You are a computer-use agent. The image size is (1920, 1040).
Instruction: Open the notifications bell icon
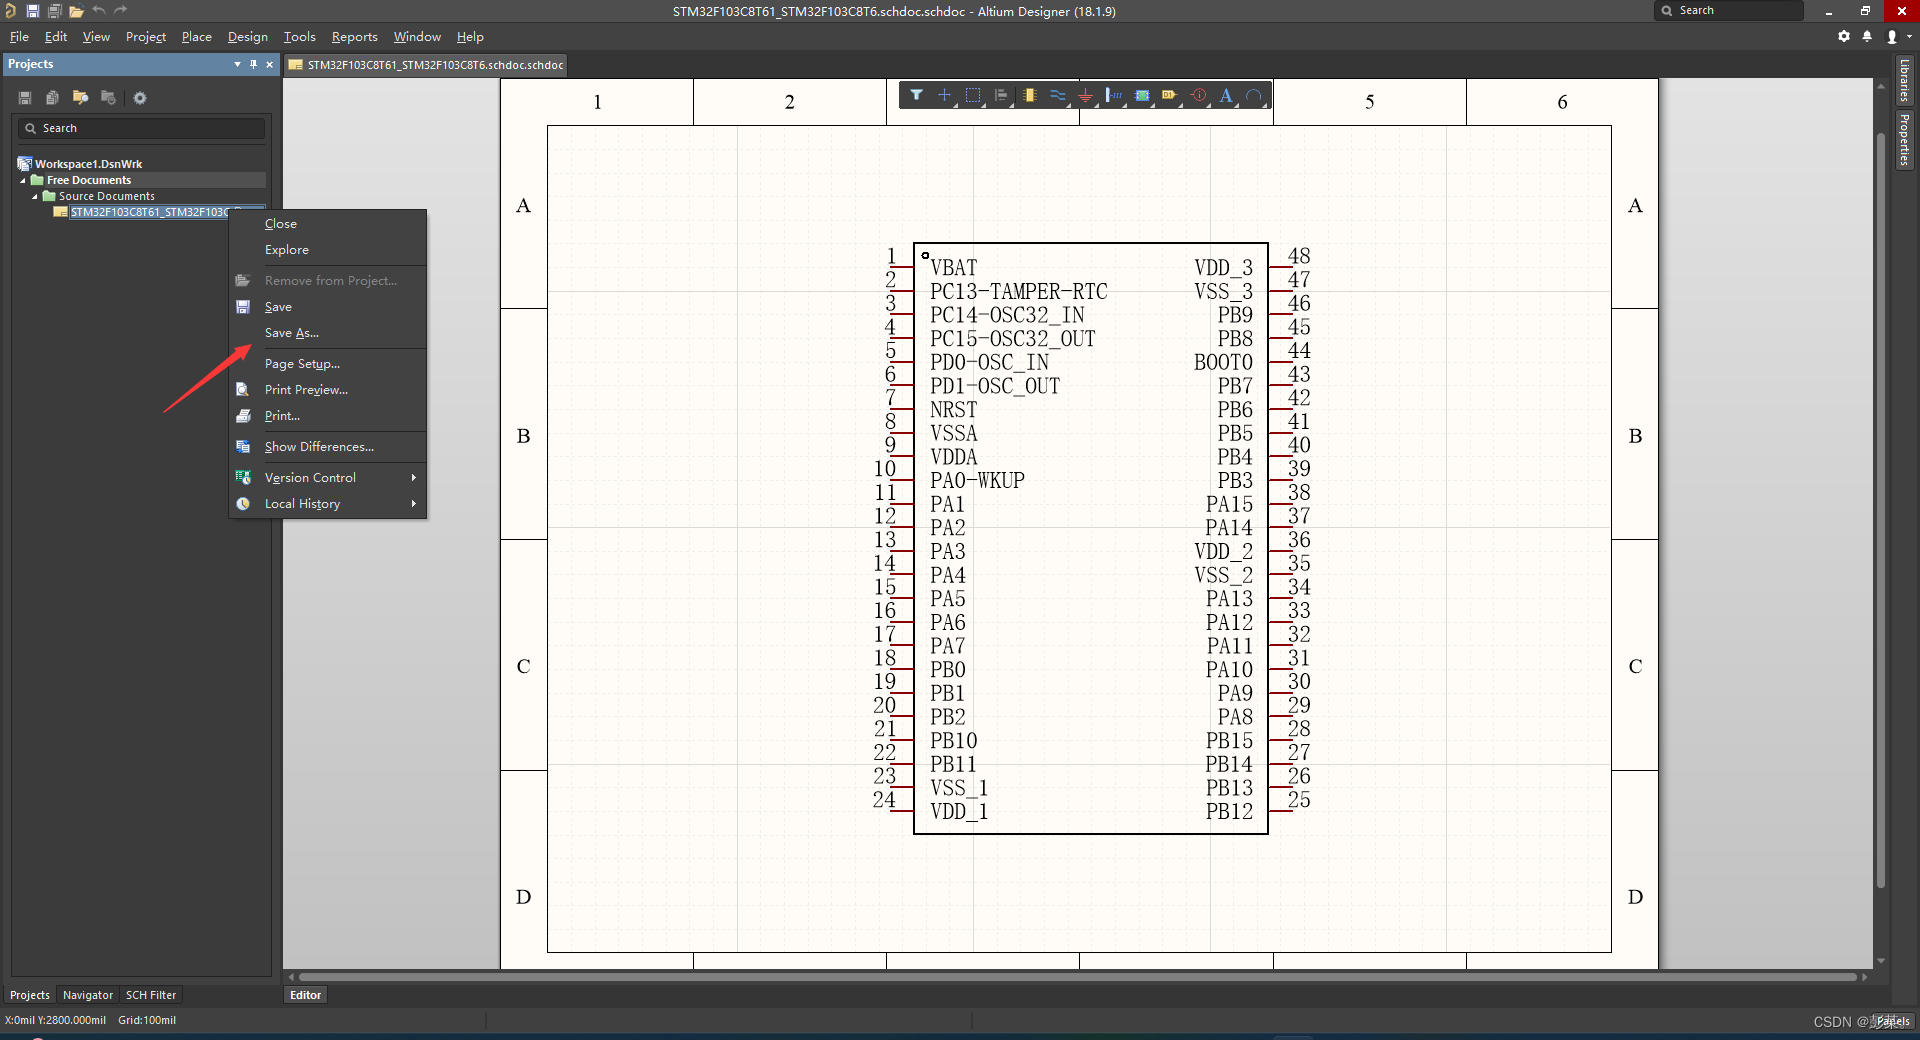coord(1867,36)
